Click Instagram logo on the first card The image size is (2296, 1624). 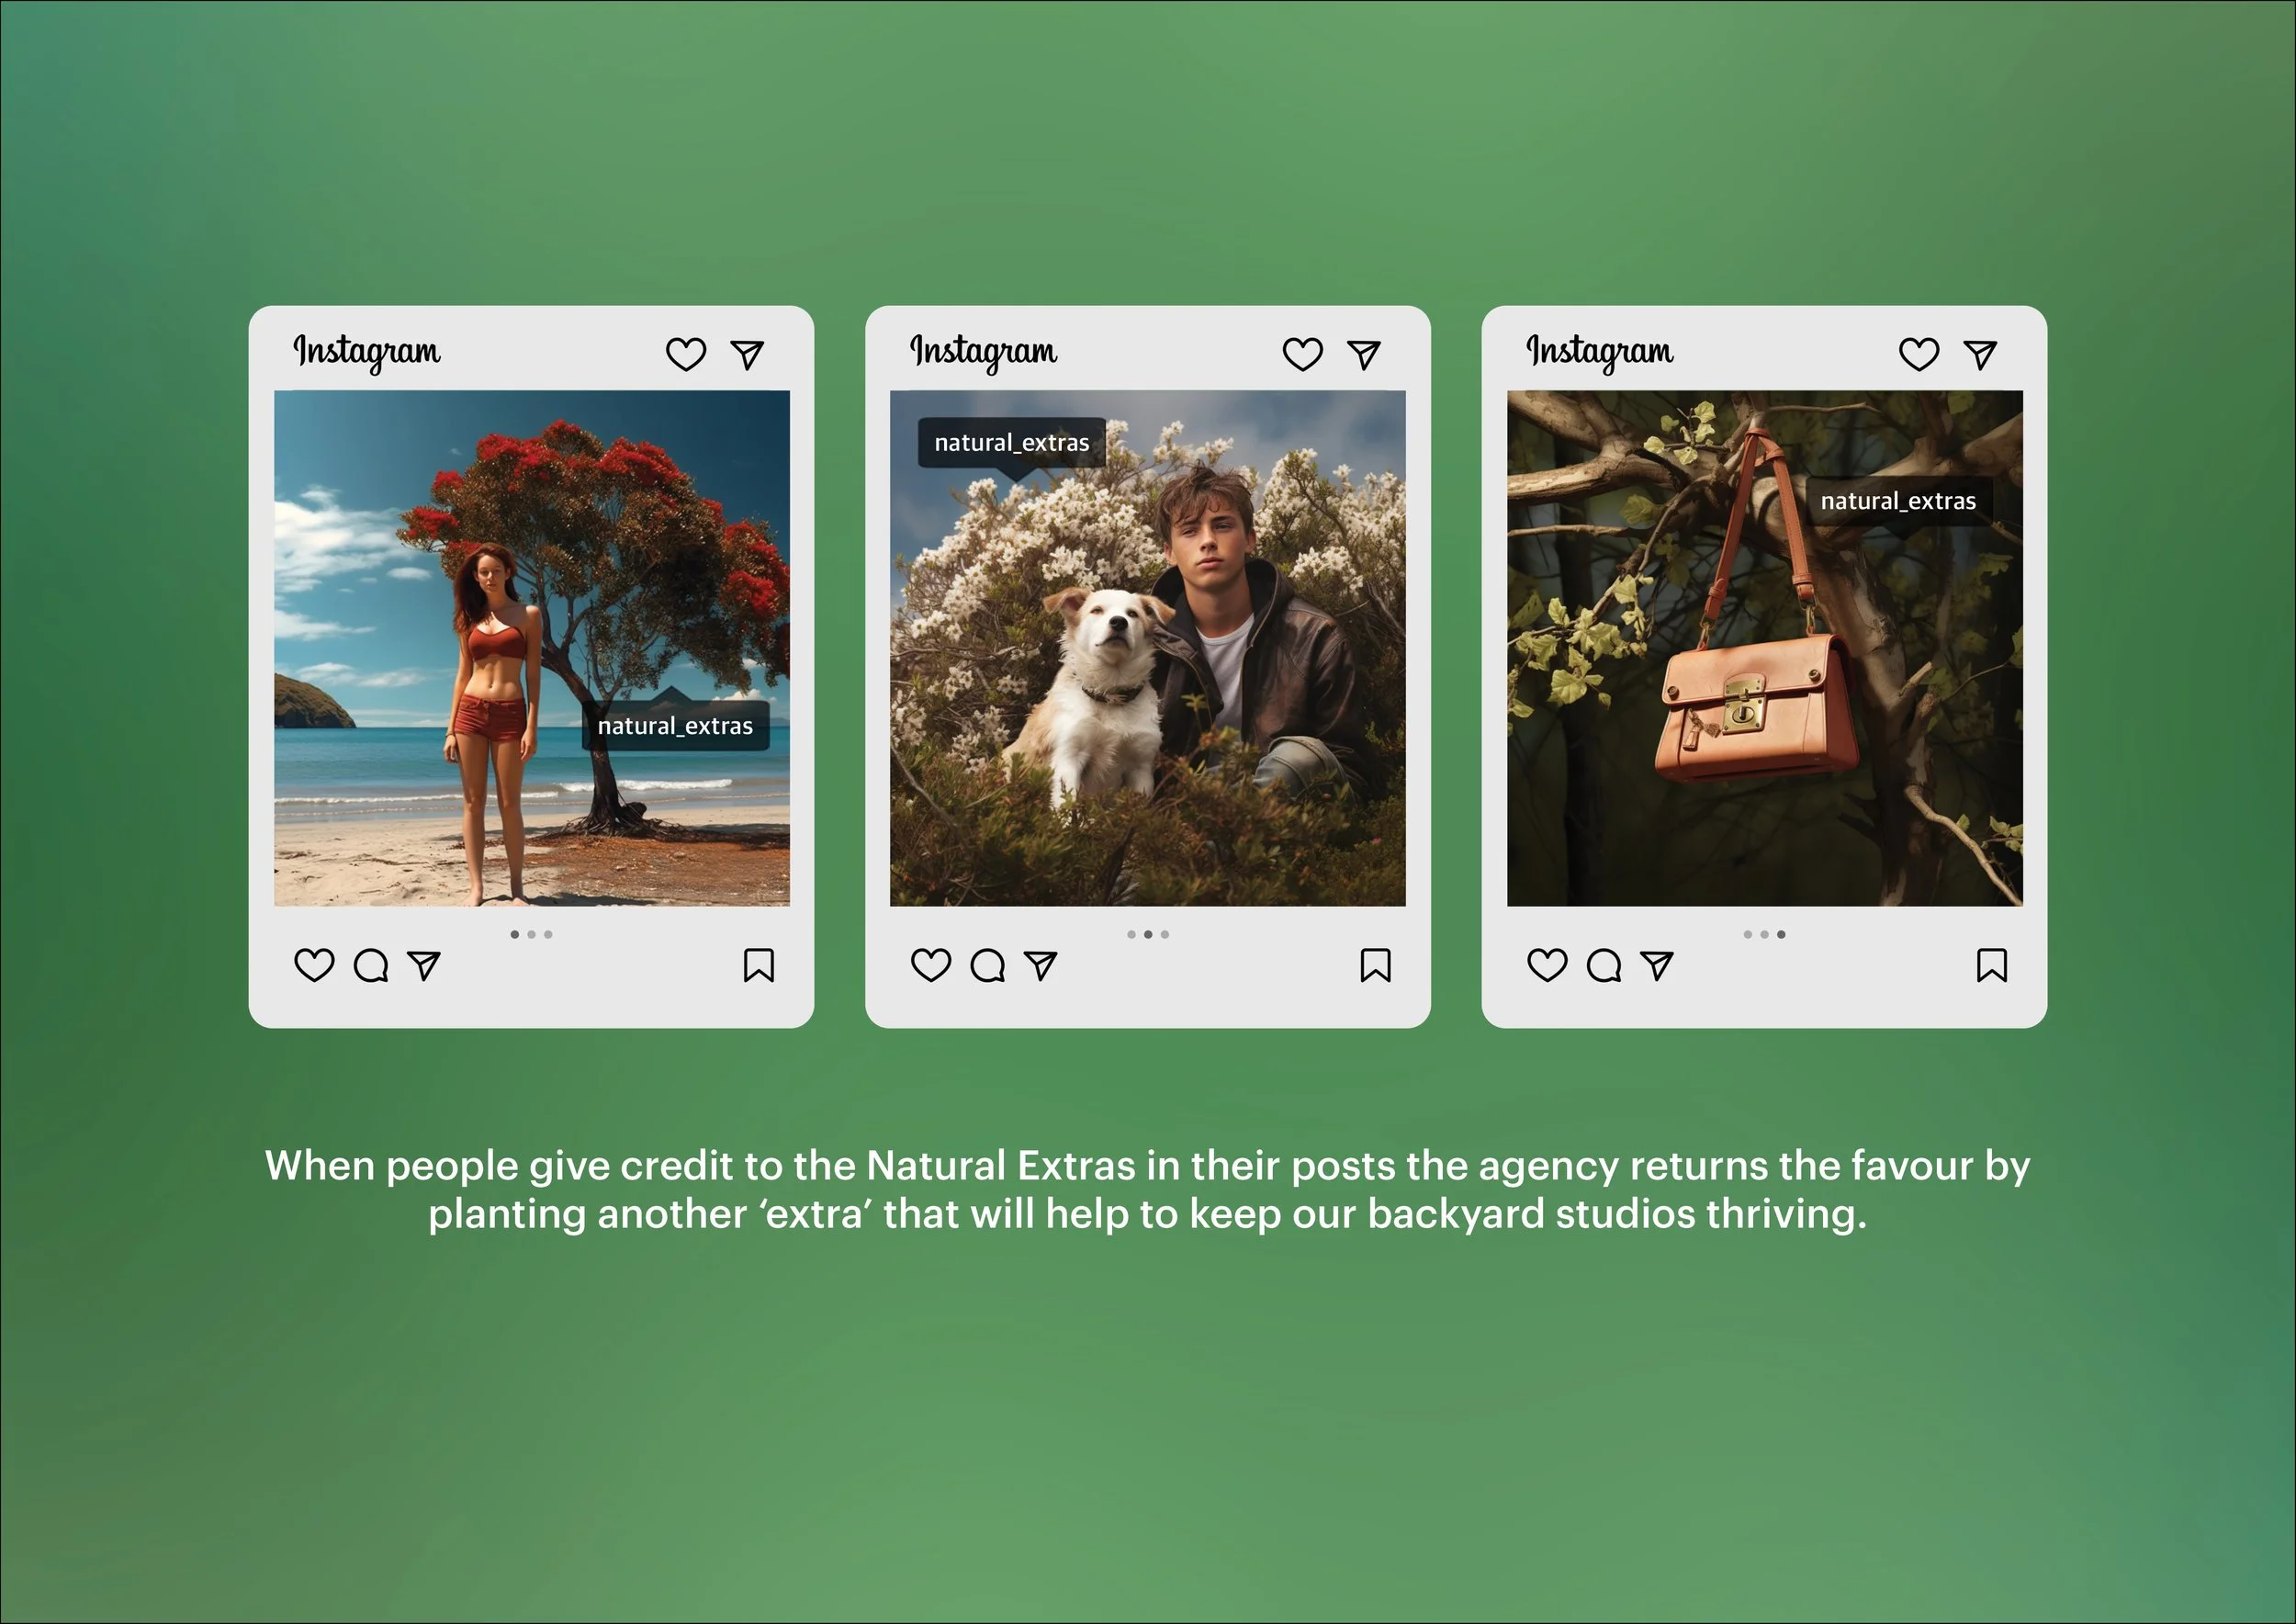point(366,352)
